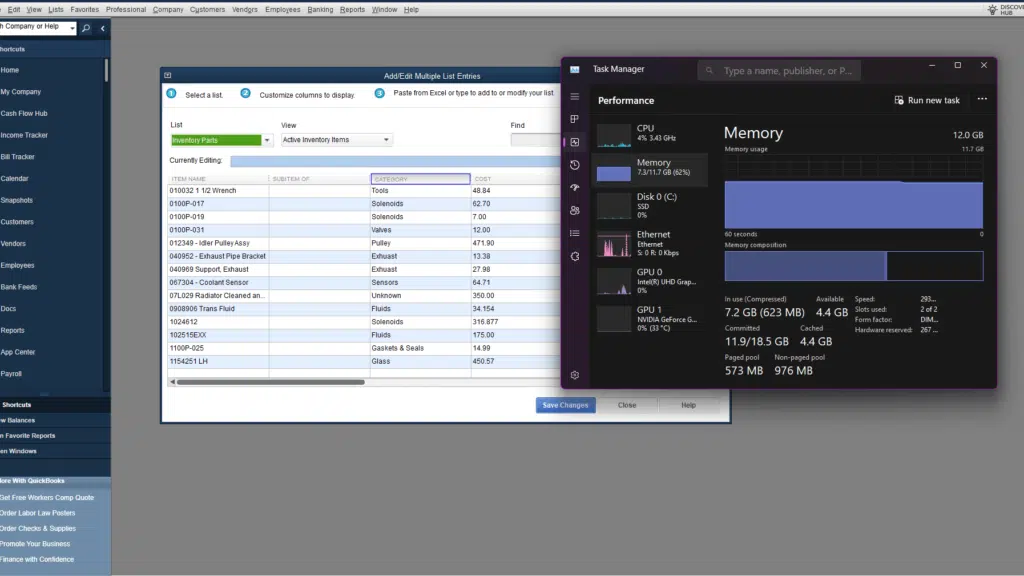1024x576 pixels.
Task: Click the Add/Edit Multiple List Entries window icon
Action: [168, 76]
